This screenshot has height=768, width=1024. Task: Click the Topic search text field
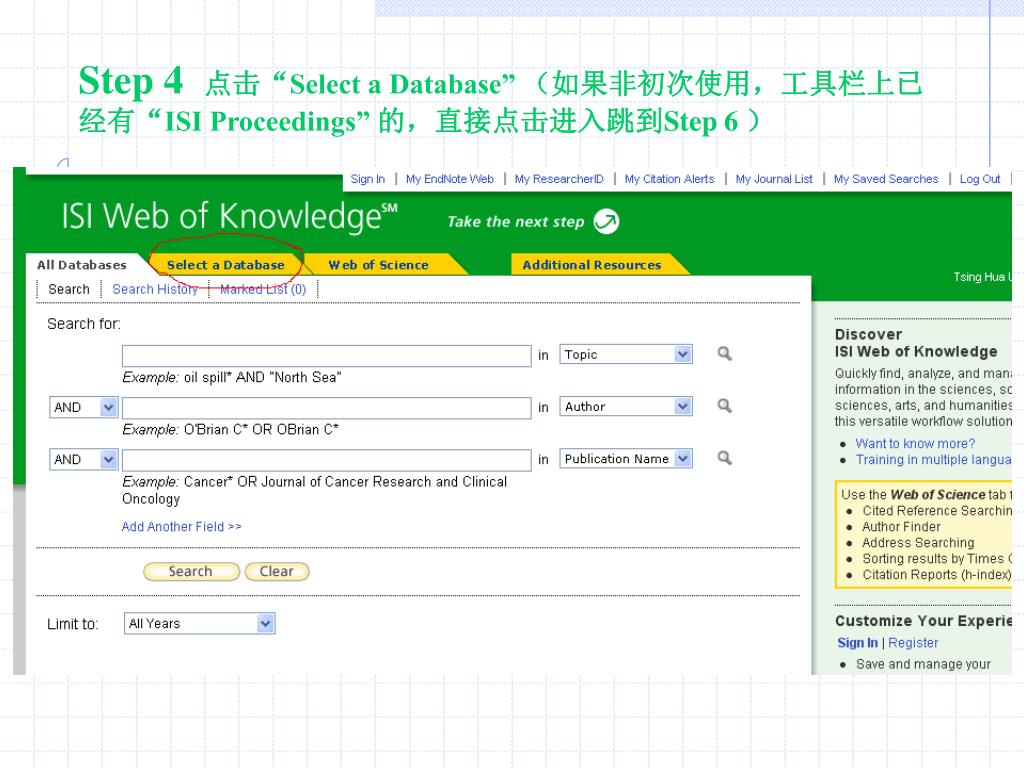click(327, 356)
